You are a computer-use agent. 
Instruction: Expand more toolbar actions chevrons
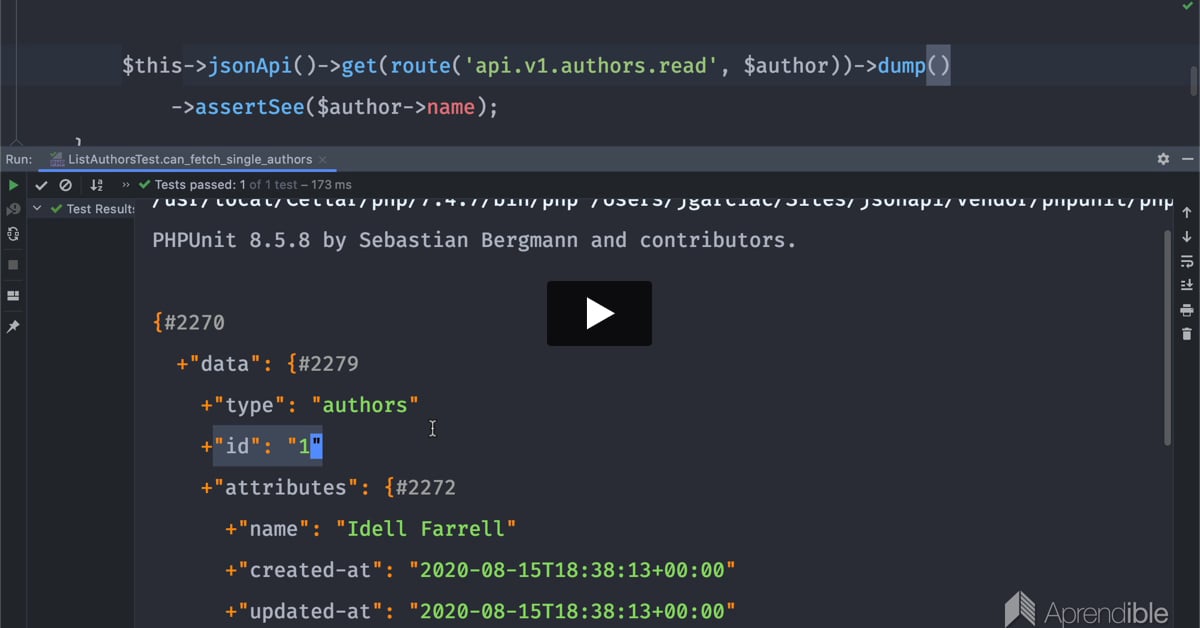point(126,185)
